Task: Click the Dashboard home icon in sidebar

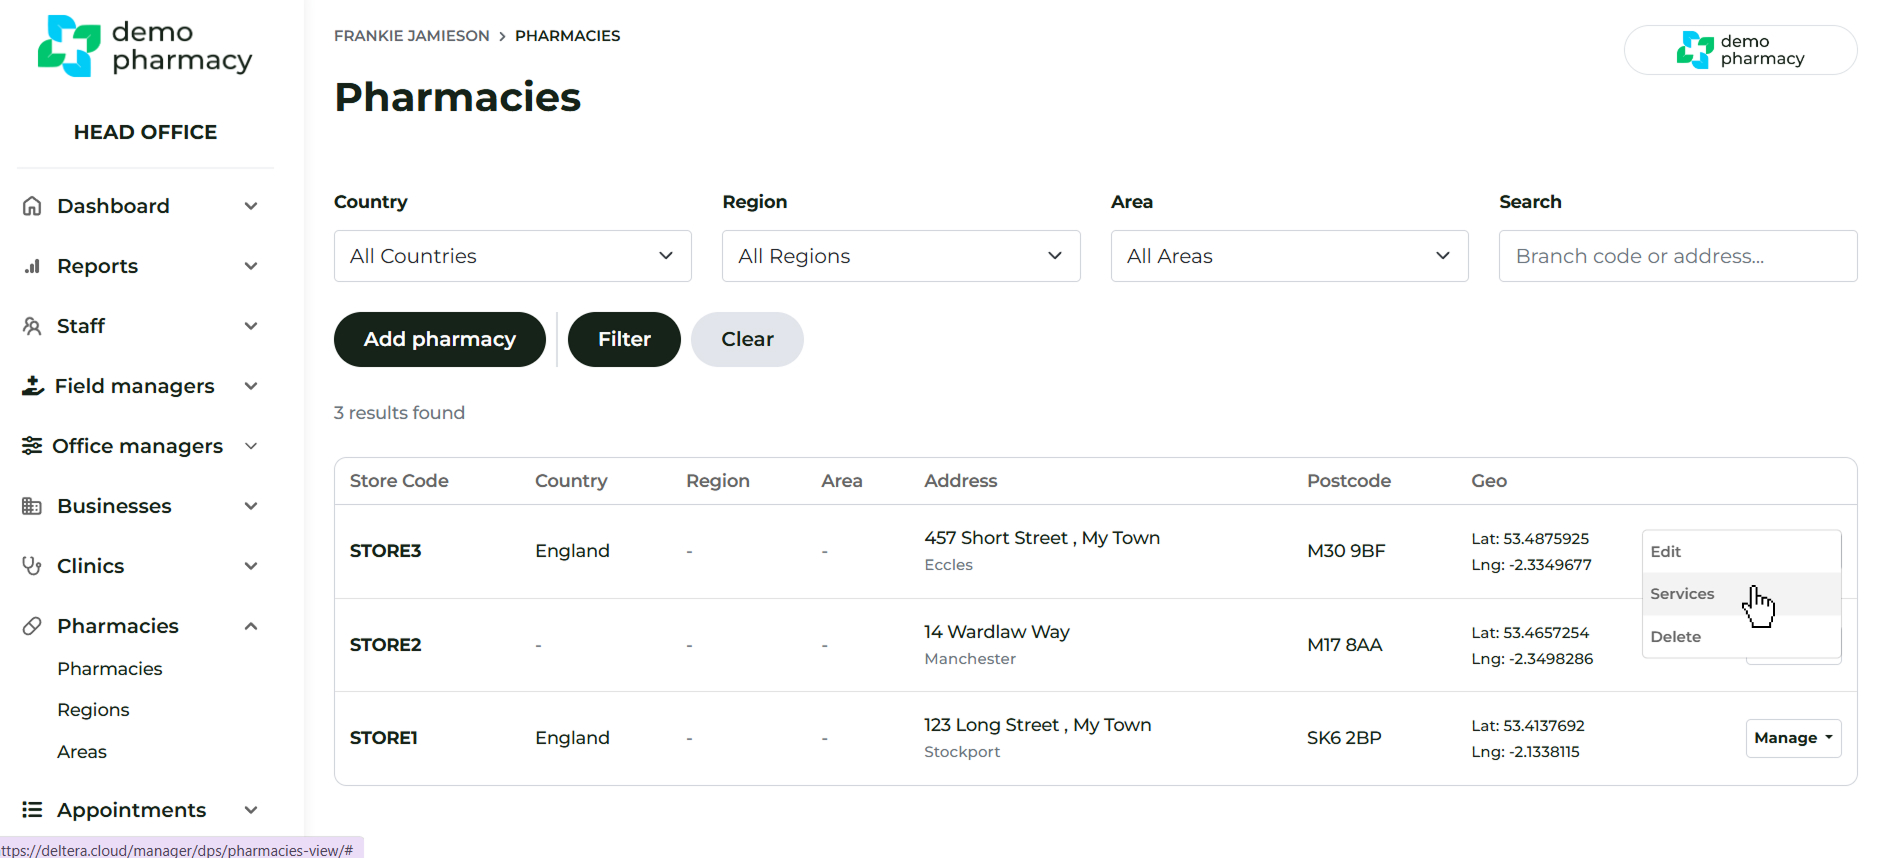Action: (32, 206)
